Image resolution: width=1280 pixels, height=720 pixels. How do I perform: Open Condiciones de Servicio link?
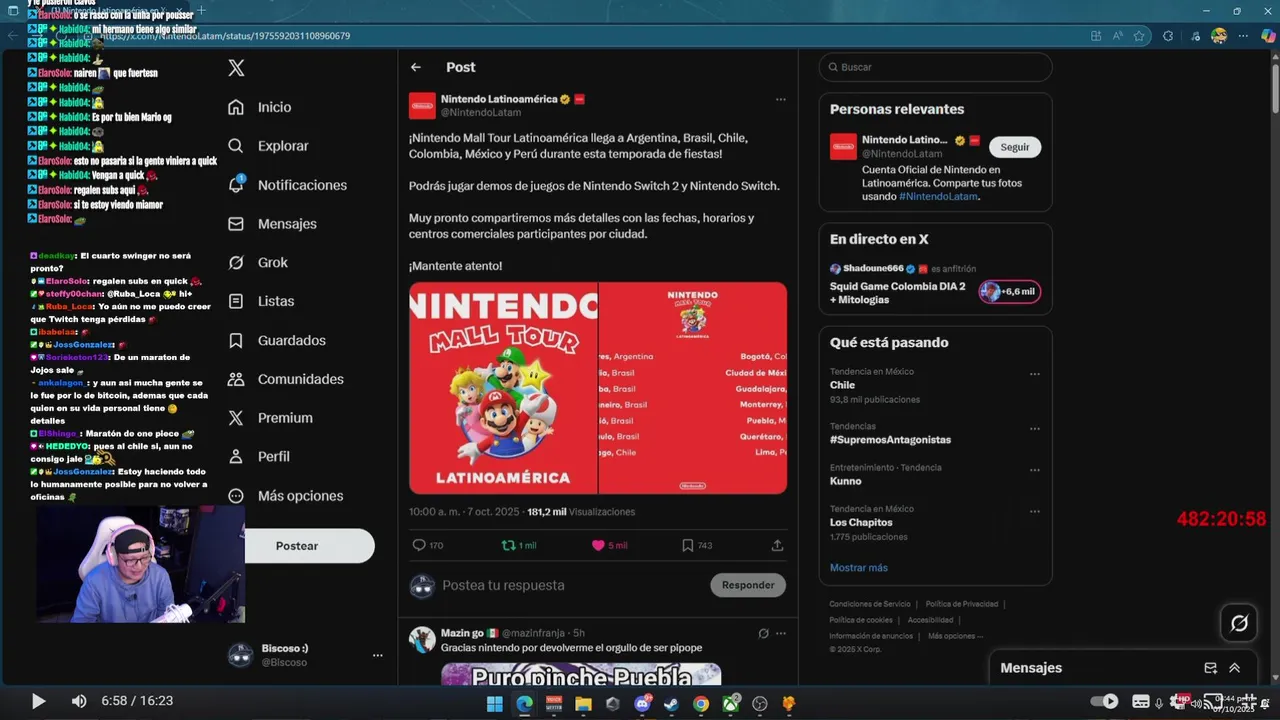[870, 604]
